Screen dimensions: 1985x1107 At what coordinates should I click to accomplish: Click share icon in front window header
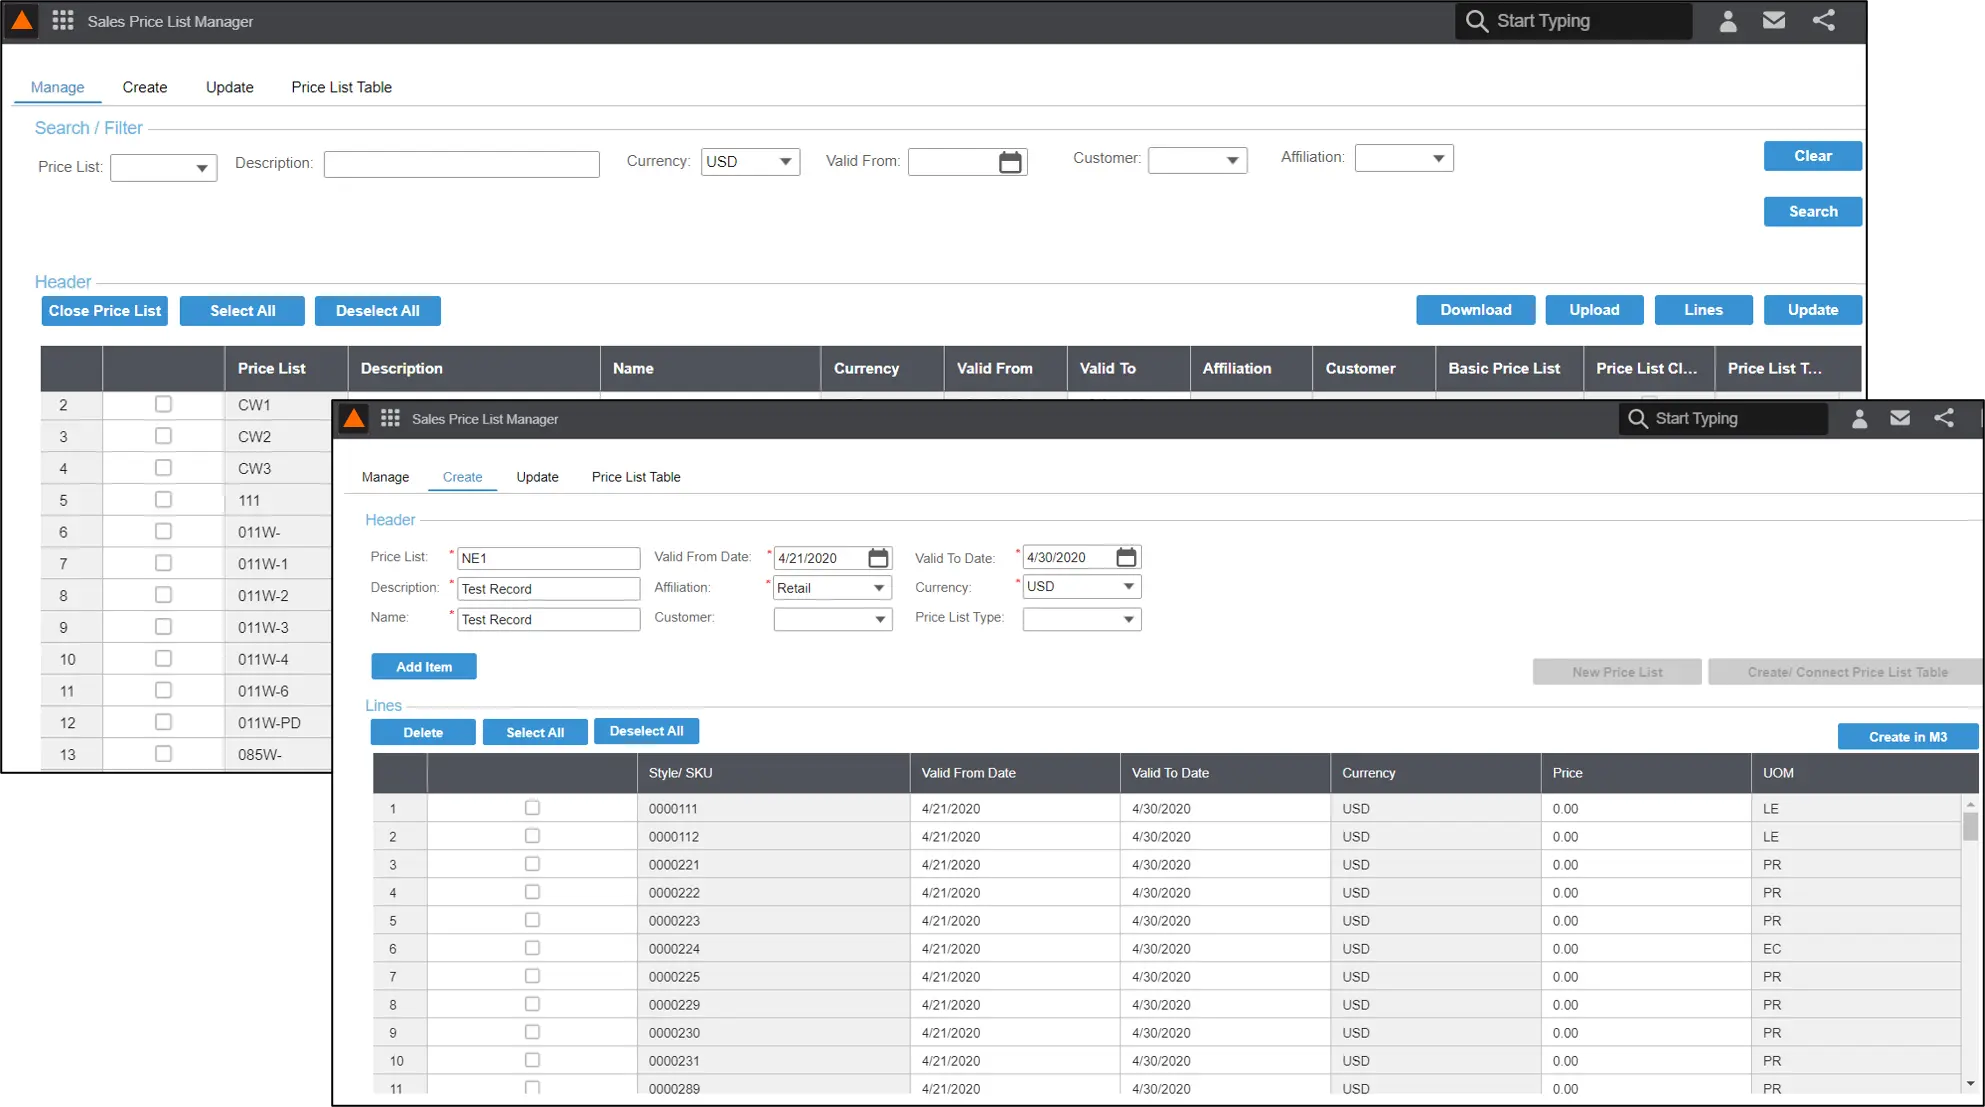pos(1943,419)
